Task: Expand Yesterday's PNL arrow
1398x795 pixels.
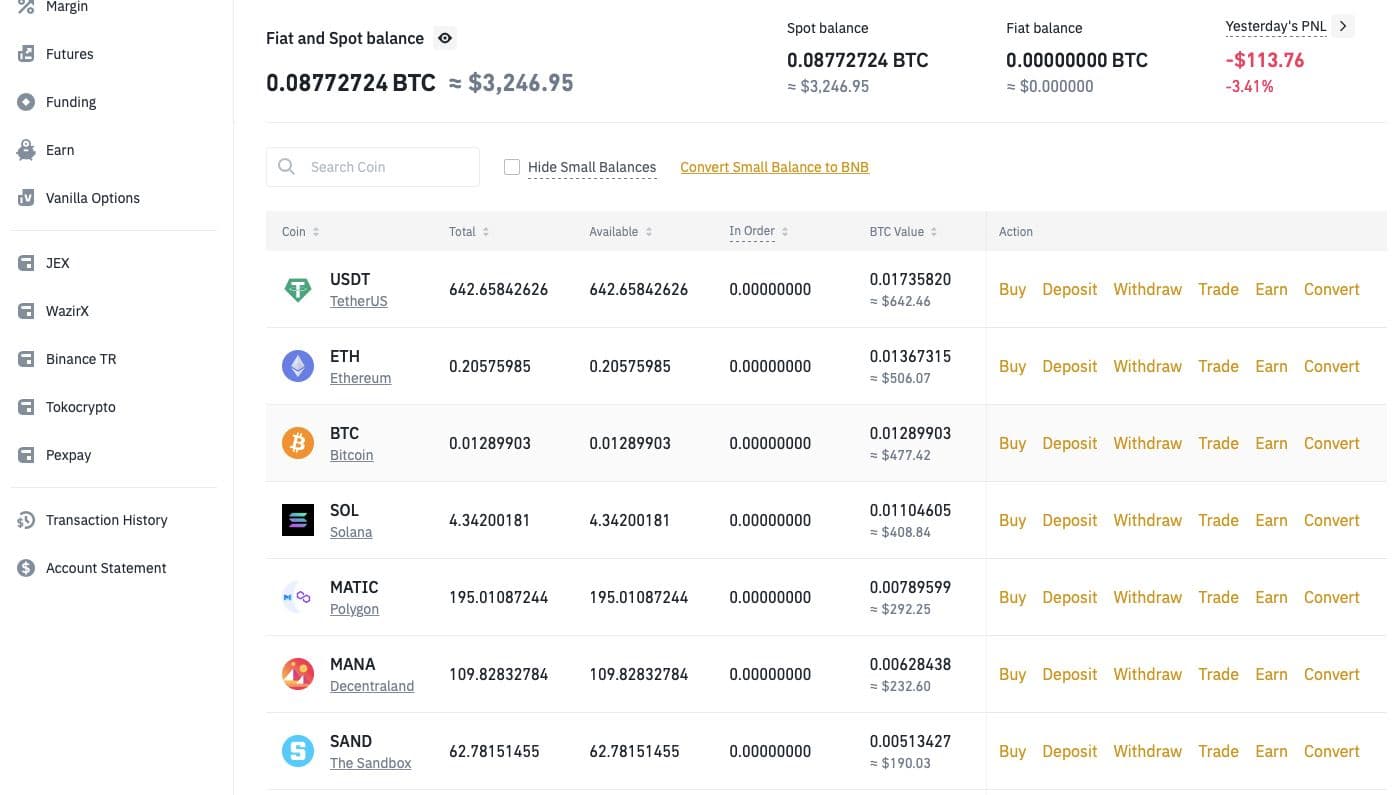Action: [x=1343, y=26]
